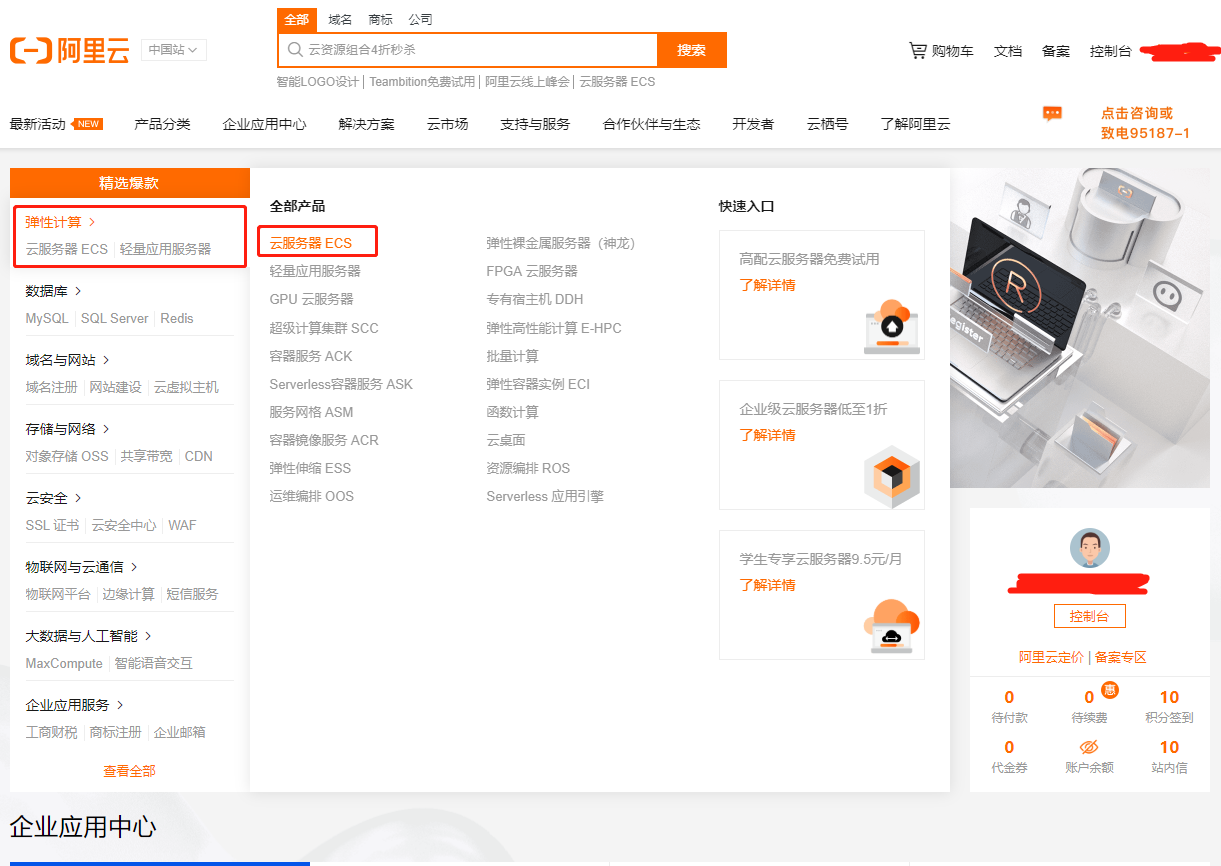Open the 文档 link

1008,51
